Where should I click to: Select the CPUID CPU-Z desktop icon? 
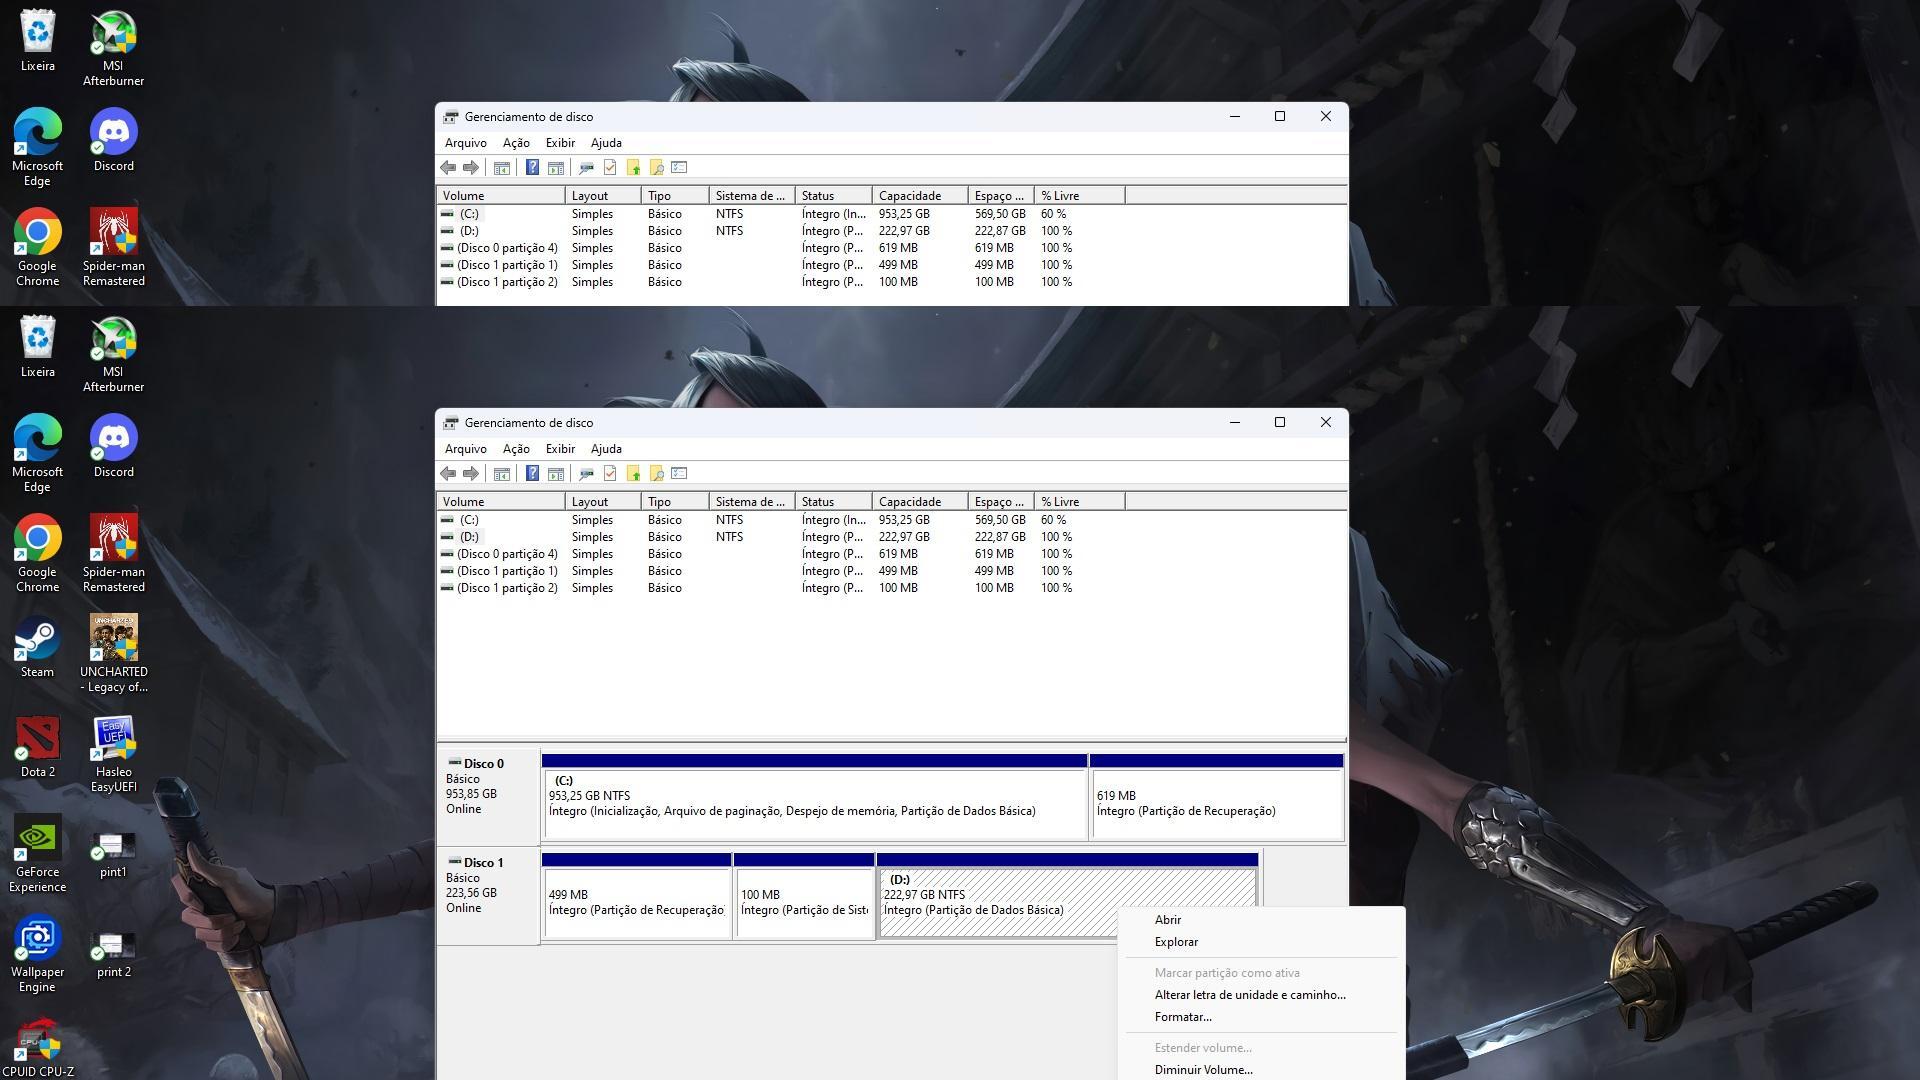tap(37, 1048)
